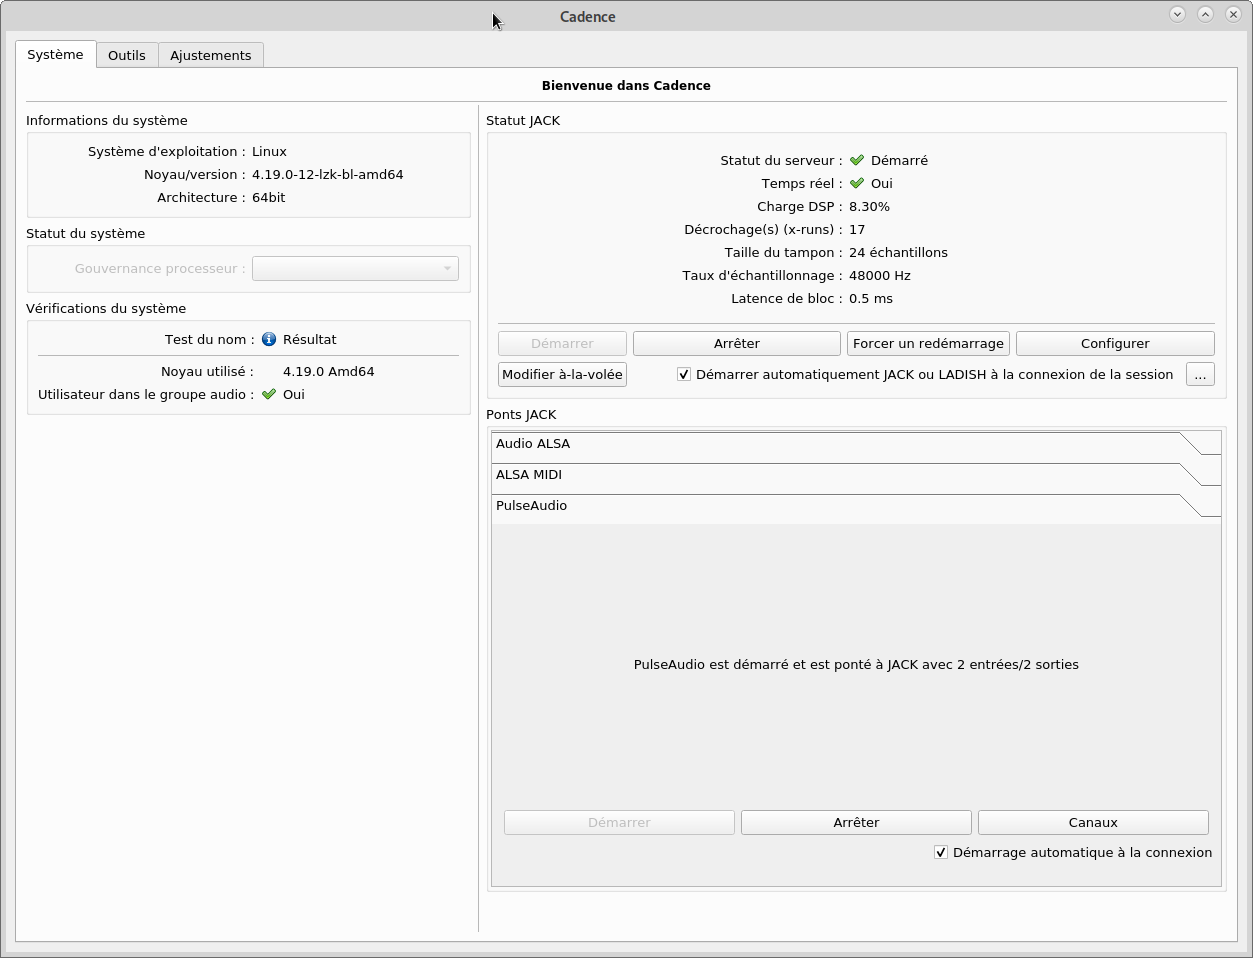The width and height of the screenshot is (1253, 958).
Task: Click the 24 échantillons buffer size
Action: (898, 252)
